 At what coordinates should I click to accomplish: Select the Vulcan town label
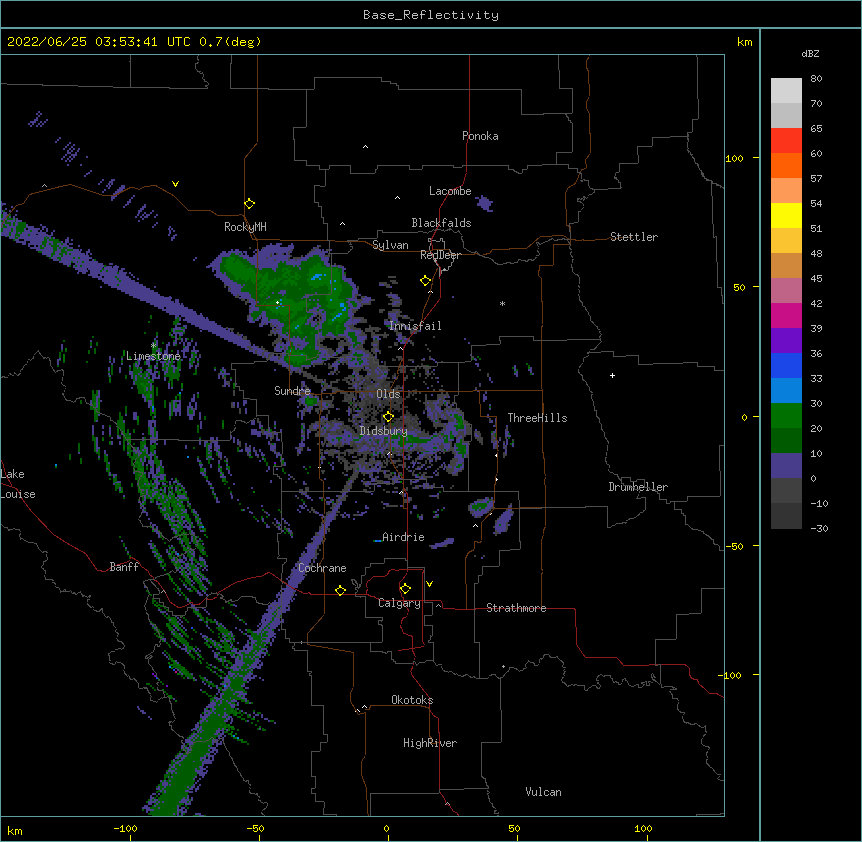click(543, 792)
